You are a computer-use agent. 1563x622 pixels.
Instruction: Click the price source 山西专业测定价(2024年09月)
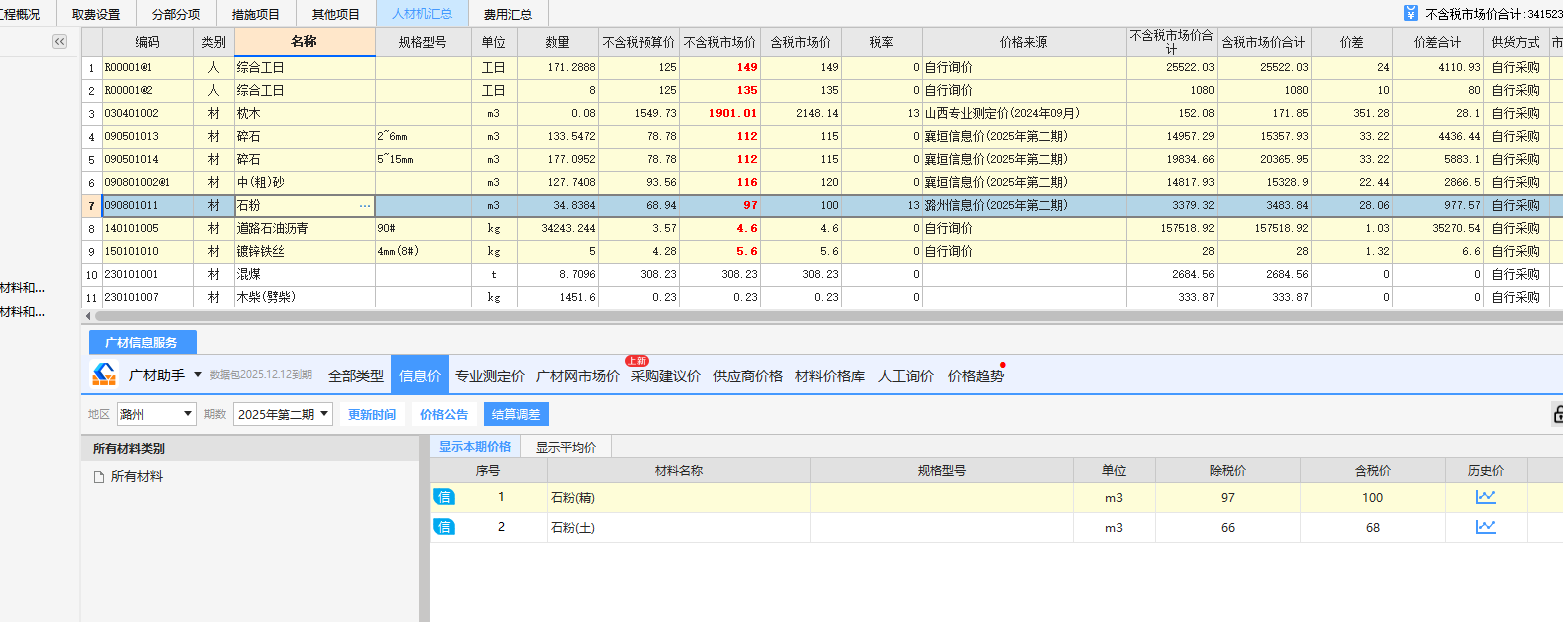click(x=1024, y=113)
